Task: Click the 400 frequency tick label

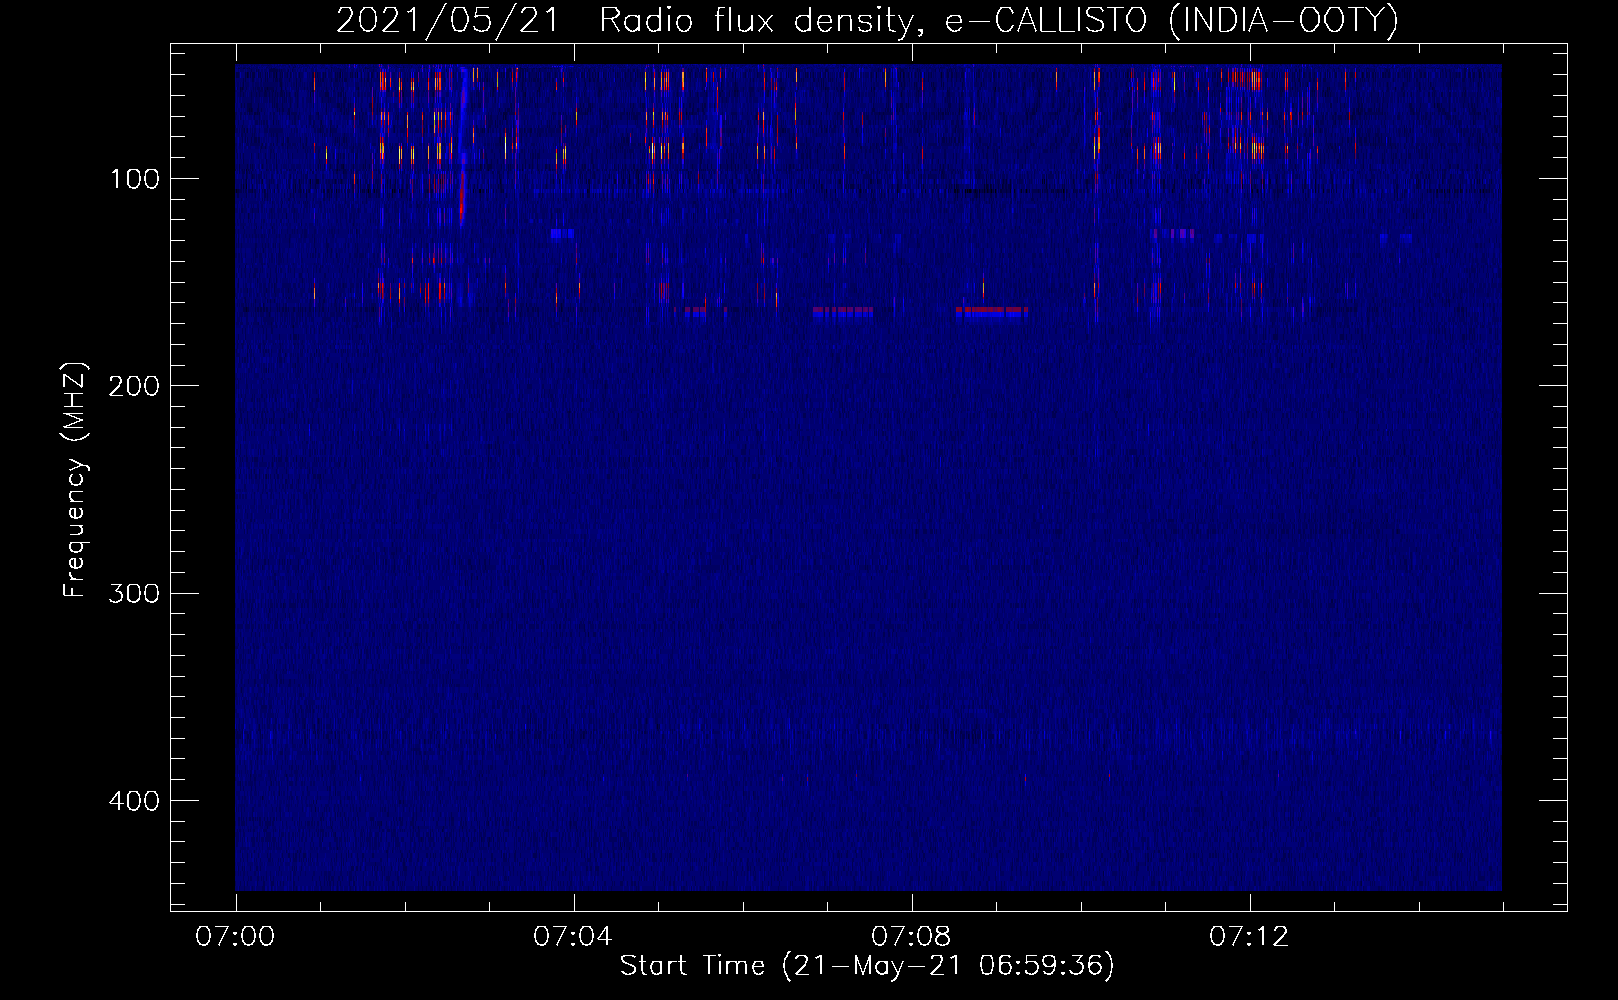Action: click(134, 801)
